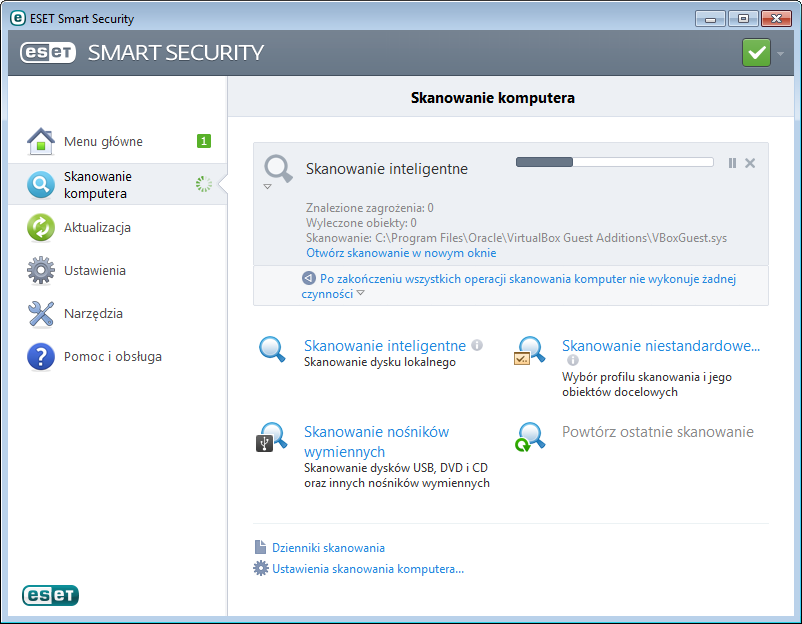The width and height of the screenshot is (802, 624).
Task: Open Ustawienia skanowania komputera... link
Action: tap(368, 569)
